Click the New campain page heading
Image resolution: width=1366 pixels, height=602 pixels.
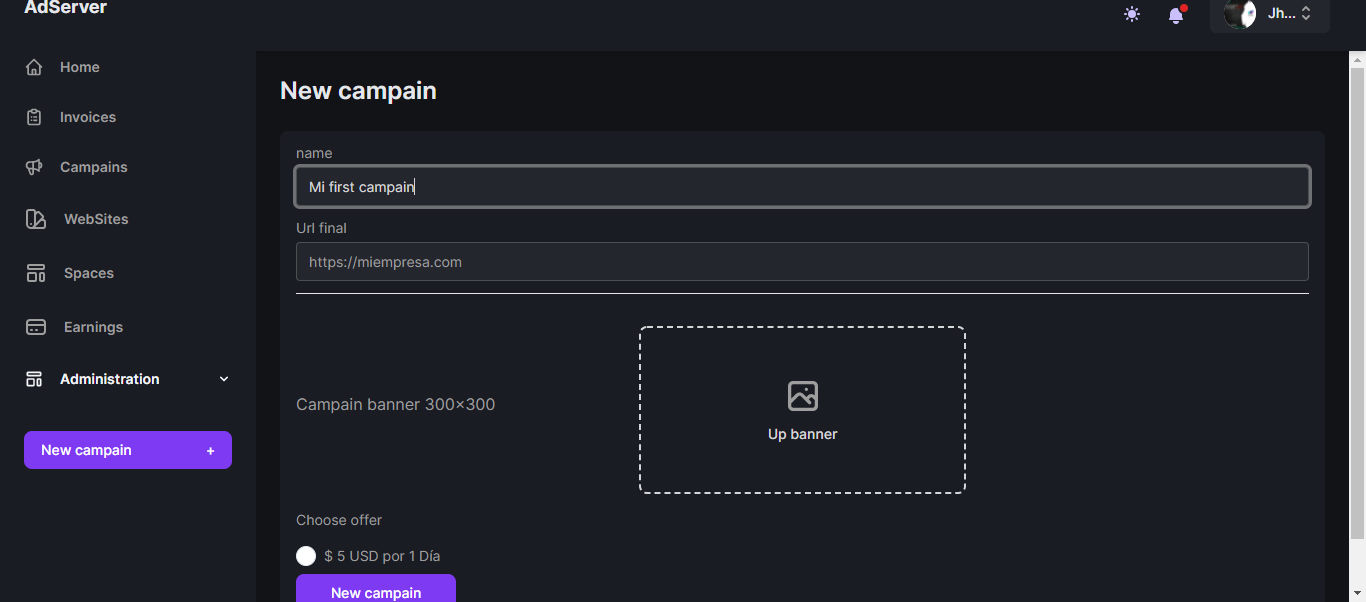pos(358,91)
